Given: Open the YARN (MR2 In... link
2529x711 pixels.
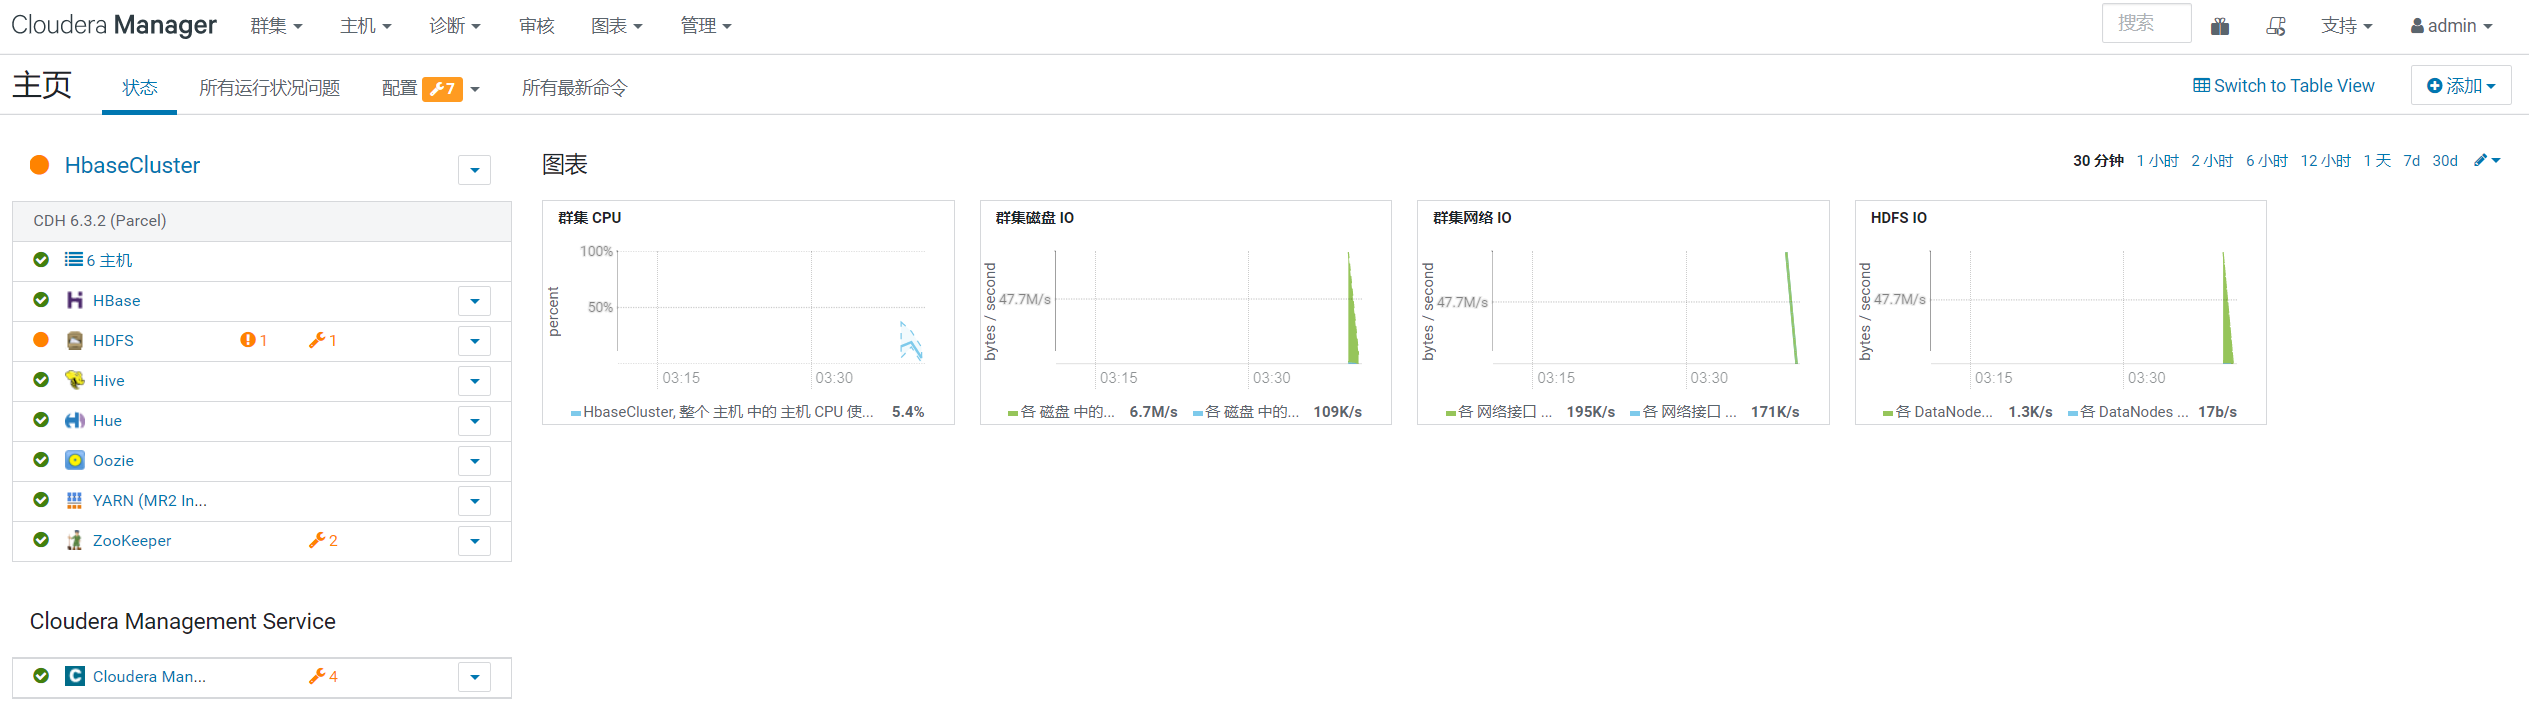Looking at the screenshot, I should (150, 500).
